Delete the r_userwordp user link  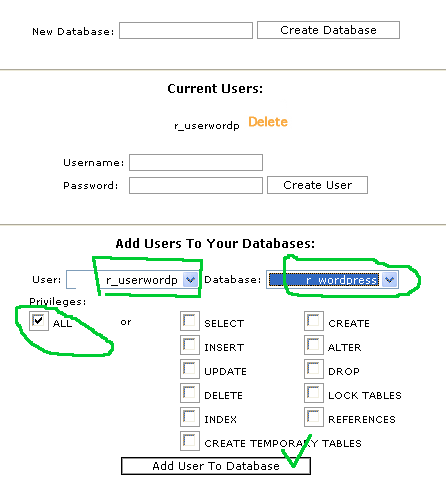268,122
